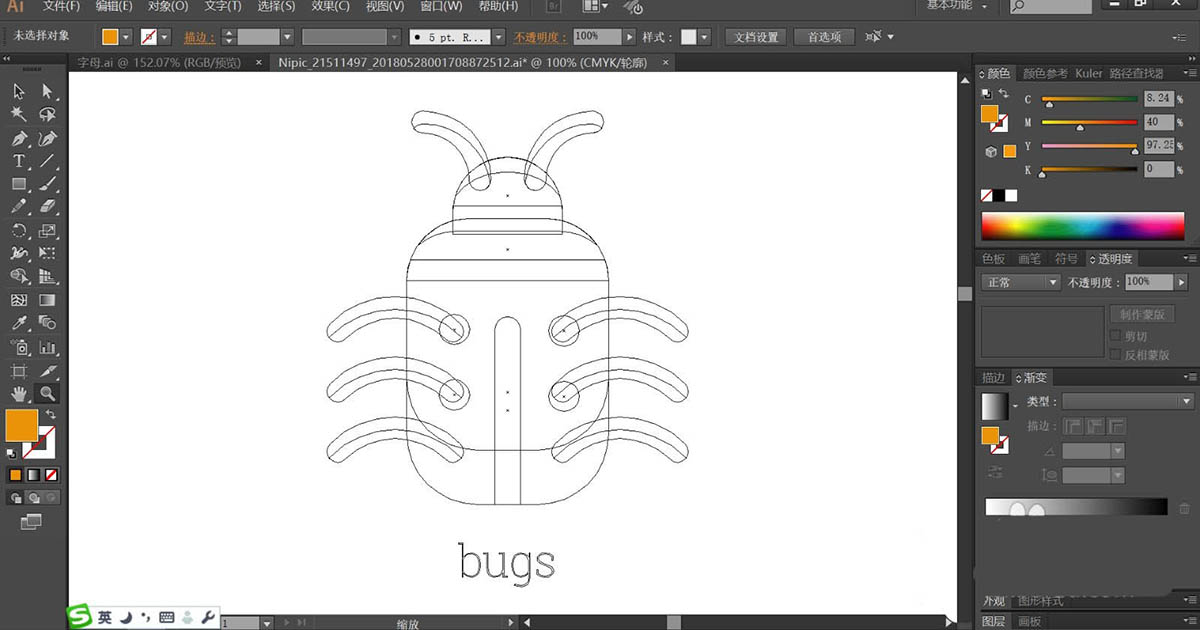Select the Rectangle tool
This screenshot has height=630, width=1200.
click(x=19, y=184)
